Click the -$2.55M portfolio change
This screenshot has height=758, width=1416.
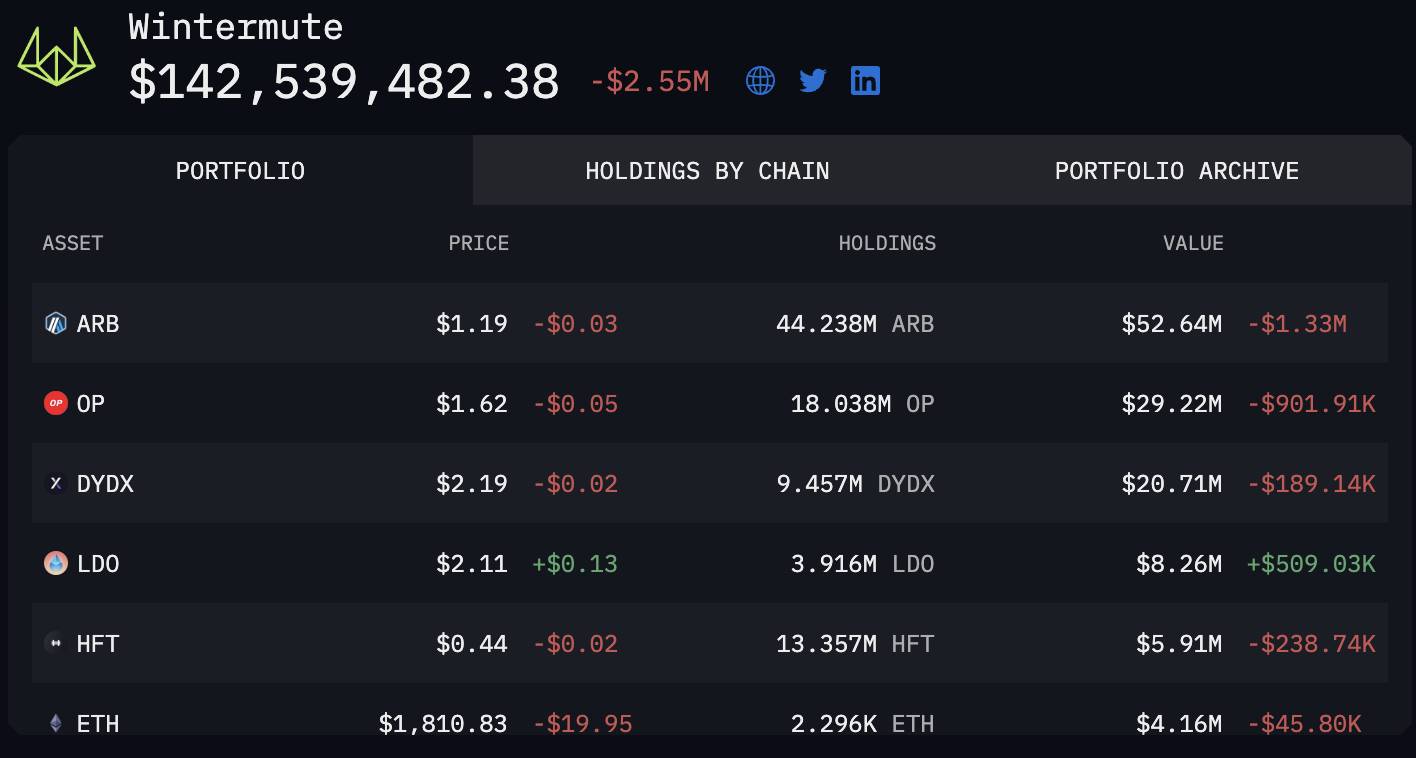tap(650, 82)
